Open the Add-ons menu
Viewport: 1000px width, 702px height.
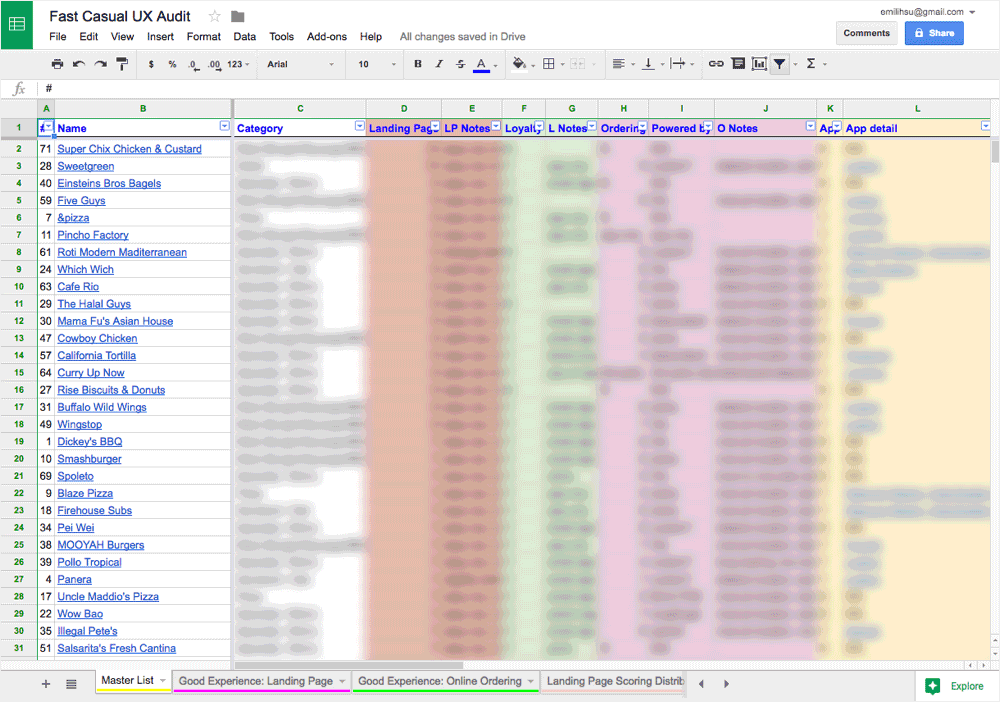click(327, 36)
